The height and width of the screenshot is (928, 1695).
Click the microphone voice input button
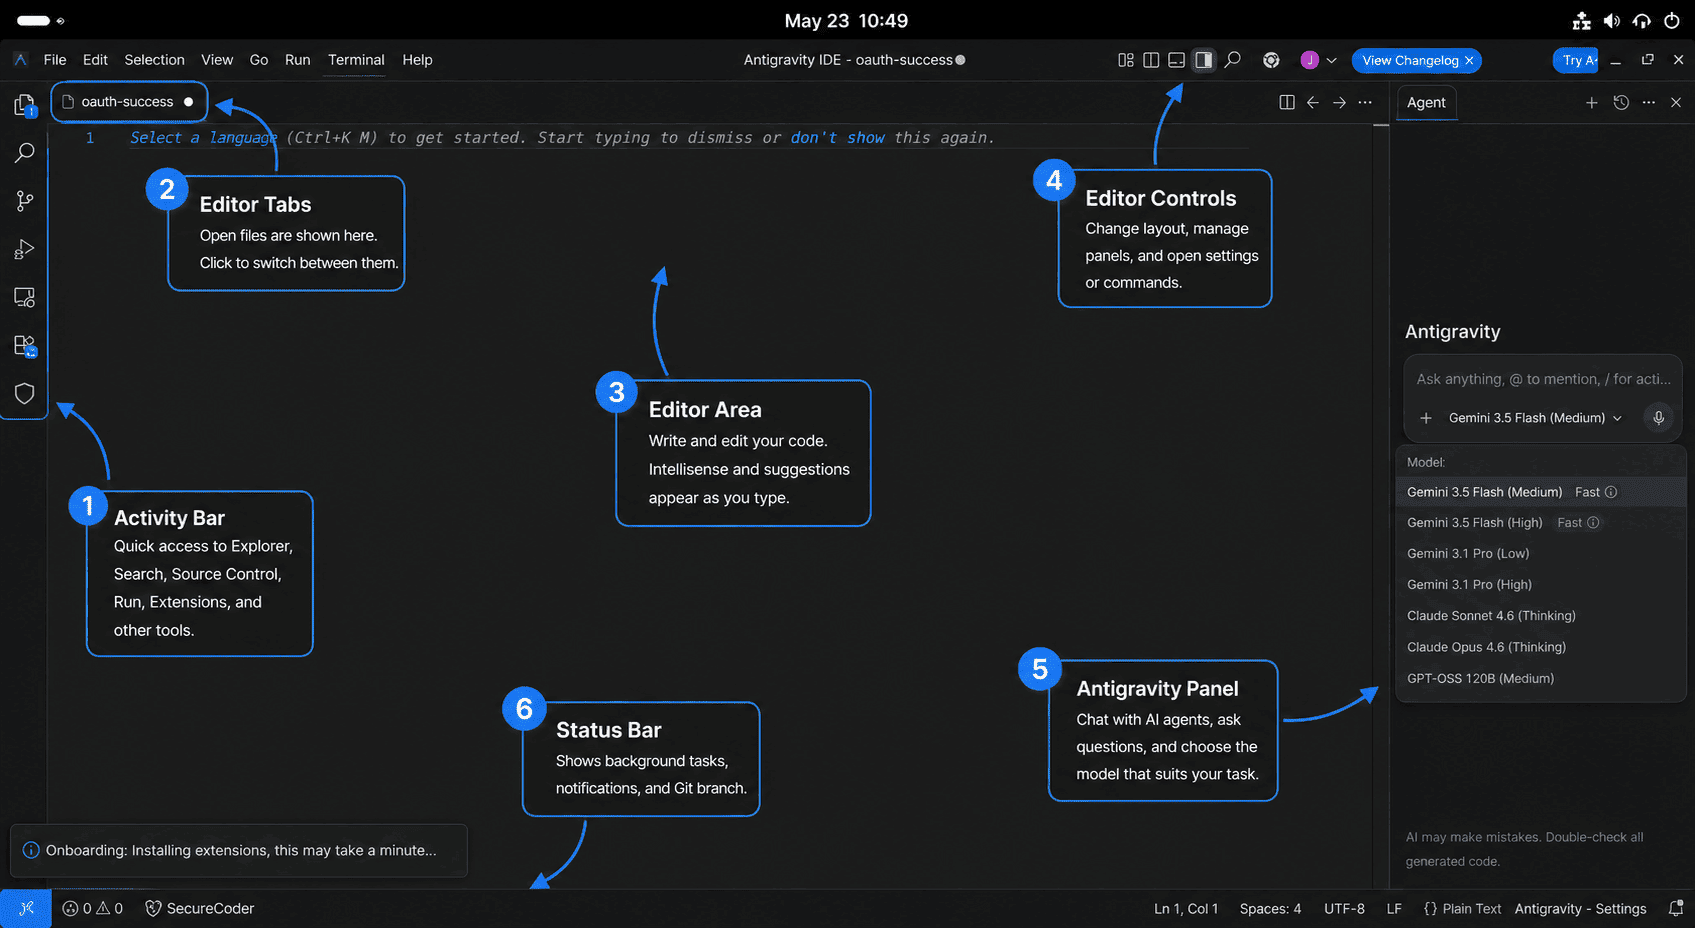tap(1658, 418)
